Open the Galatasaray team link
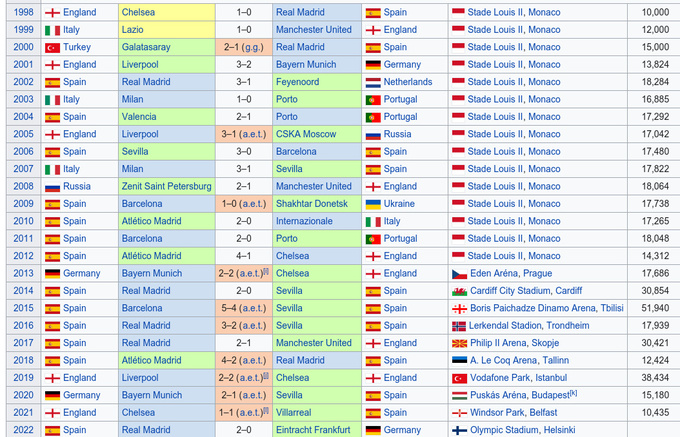Viewport: 680px width, 437px height. click(x=152, y=47)
